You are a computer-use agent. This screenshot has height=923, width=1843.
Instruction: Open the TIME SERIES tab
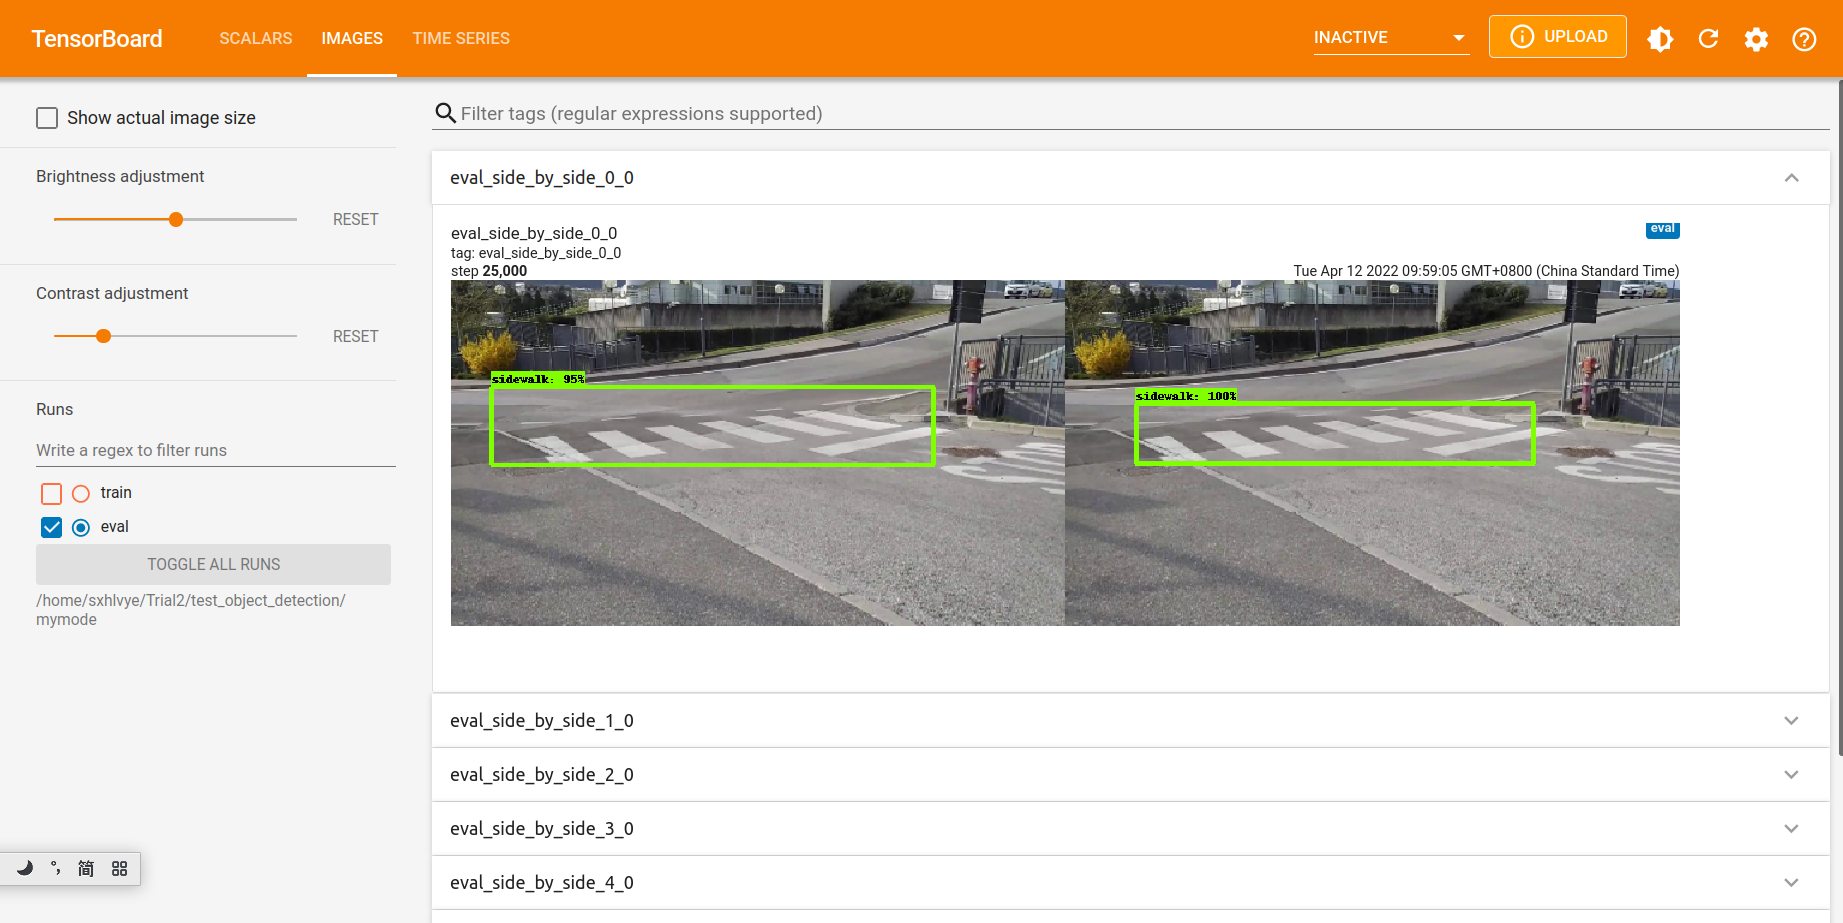461,38
